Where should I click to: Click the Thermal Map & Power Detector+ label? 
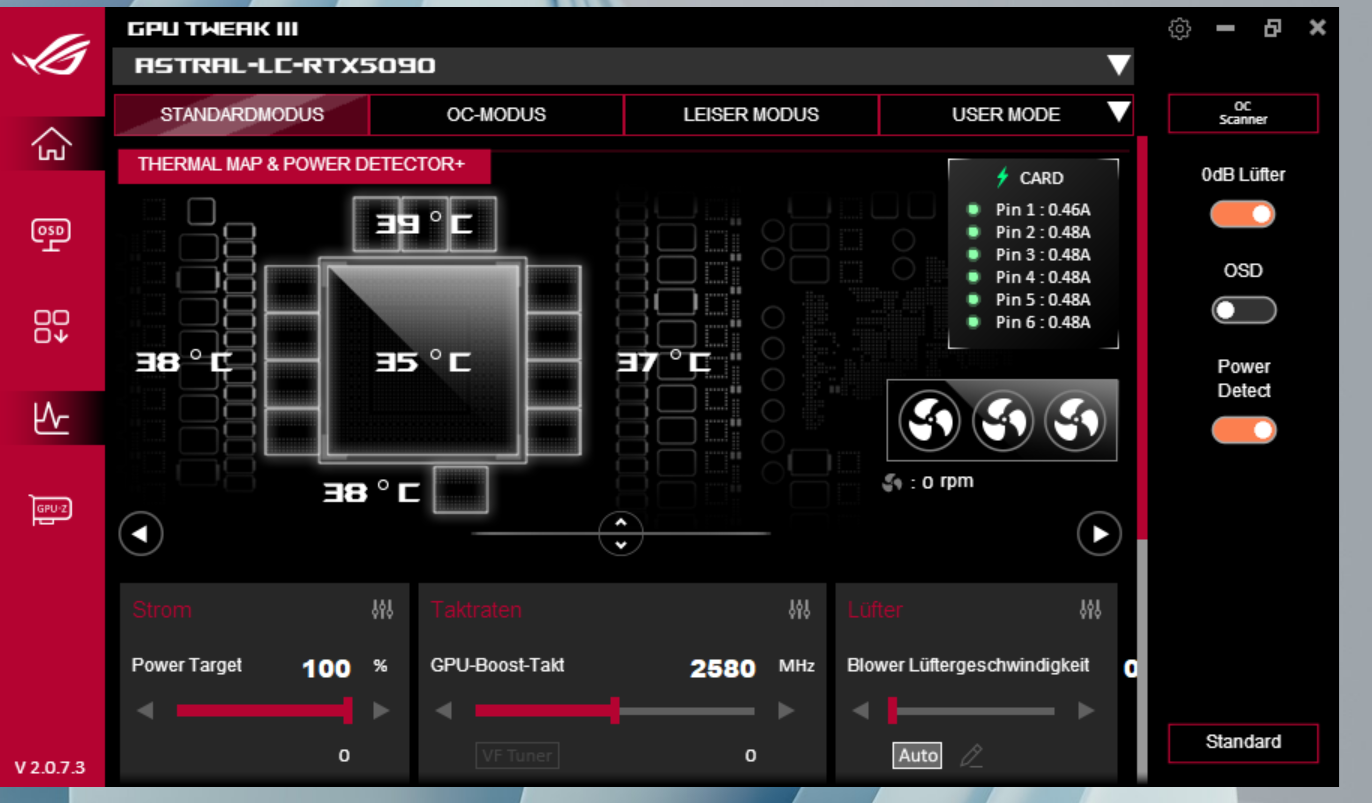[304, 165]
